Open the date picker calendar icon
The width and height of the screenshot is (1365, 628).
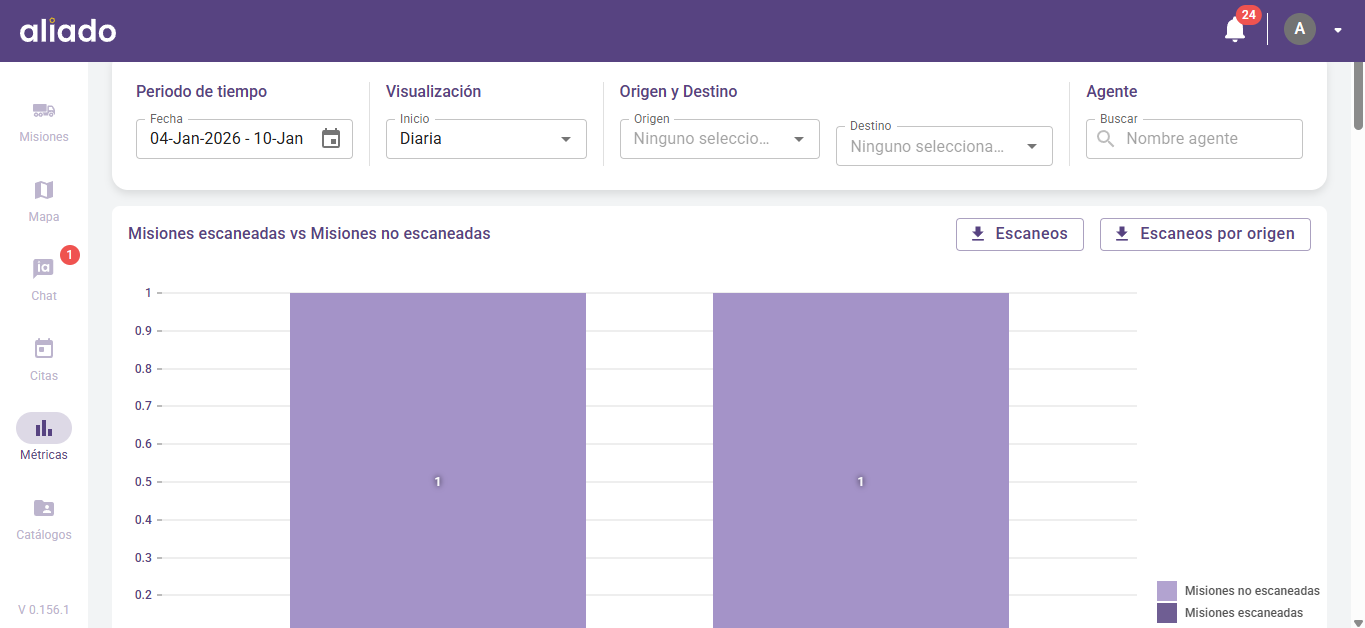(x=331, y=139)
